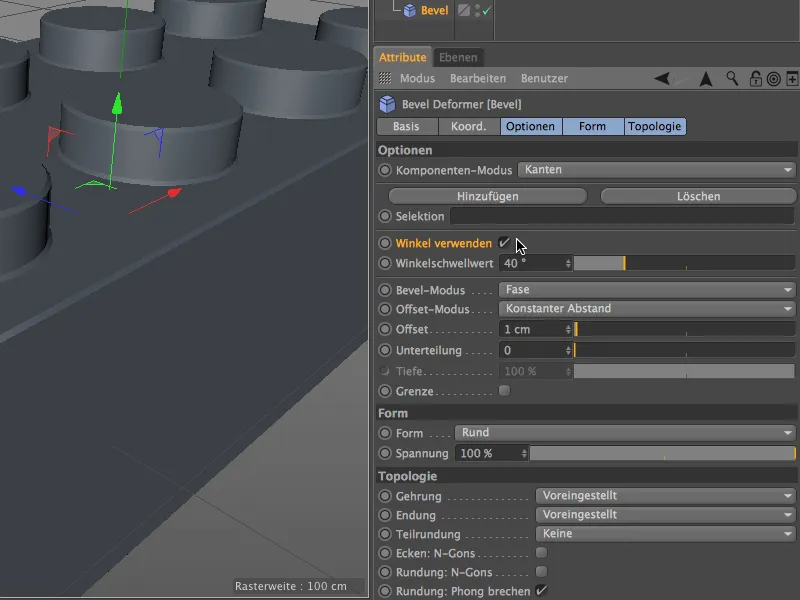Open the Teilrundung dropdown set to Keine
This screenshot has width=800, height=600.
pyautogui.click(x=665, y=534)
